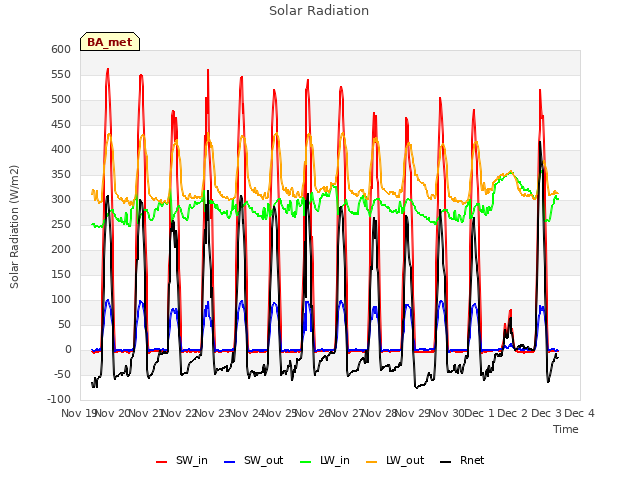This screenshot has width=640, height=480.
Task: Click the green LW_in legend marker
Action: [306, 462]
